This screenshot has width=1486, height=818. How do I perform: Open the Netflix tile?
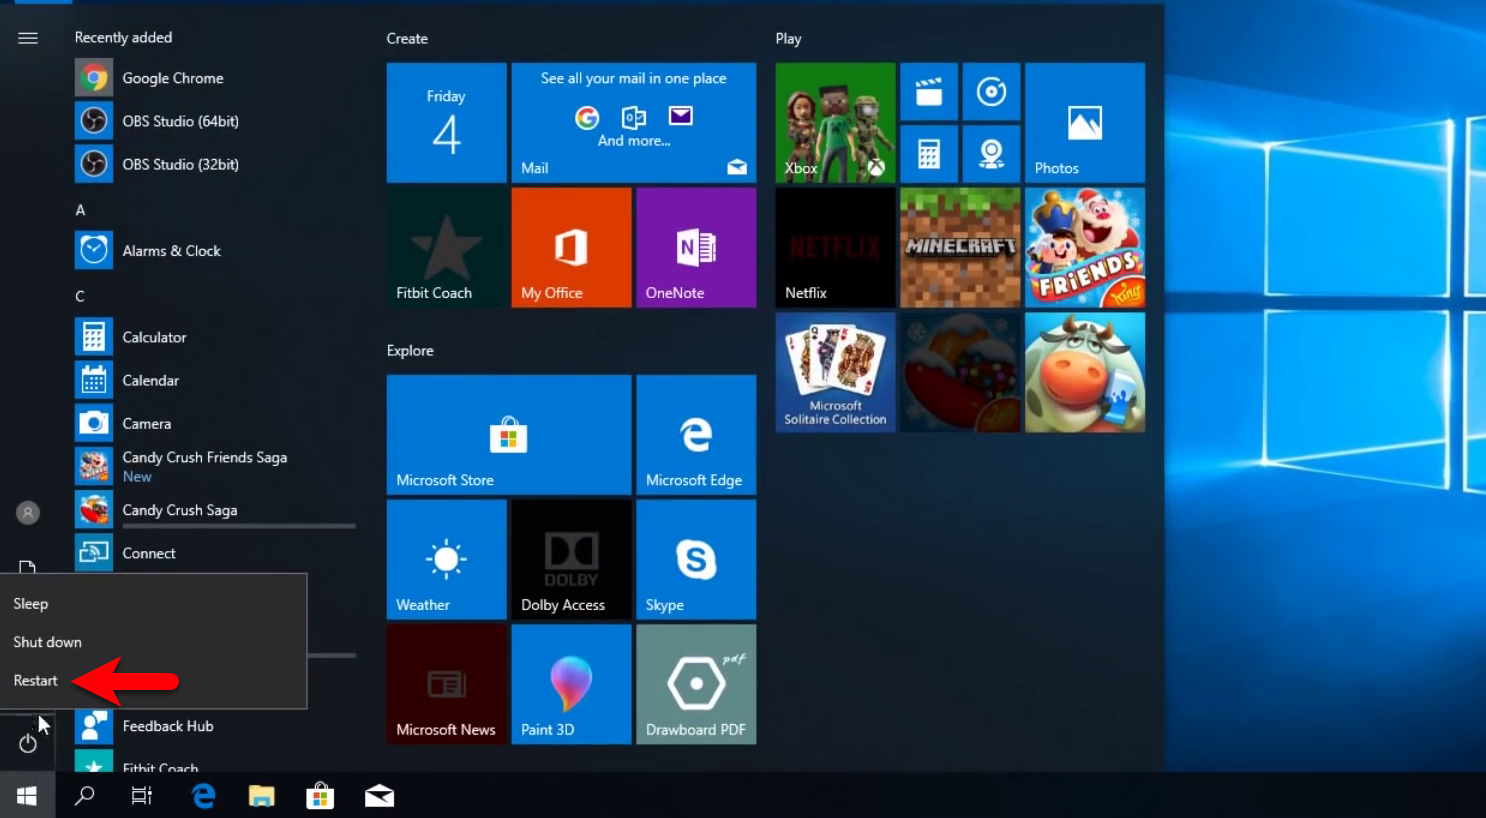pyautogui.click(x=835, y=248)
